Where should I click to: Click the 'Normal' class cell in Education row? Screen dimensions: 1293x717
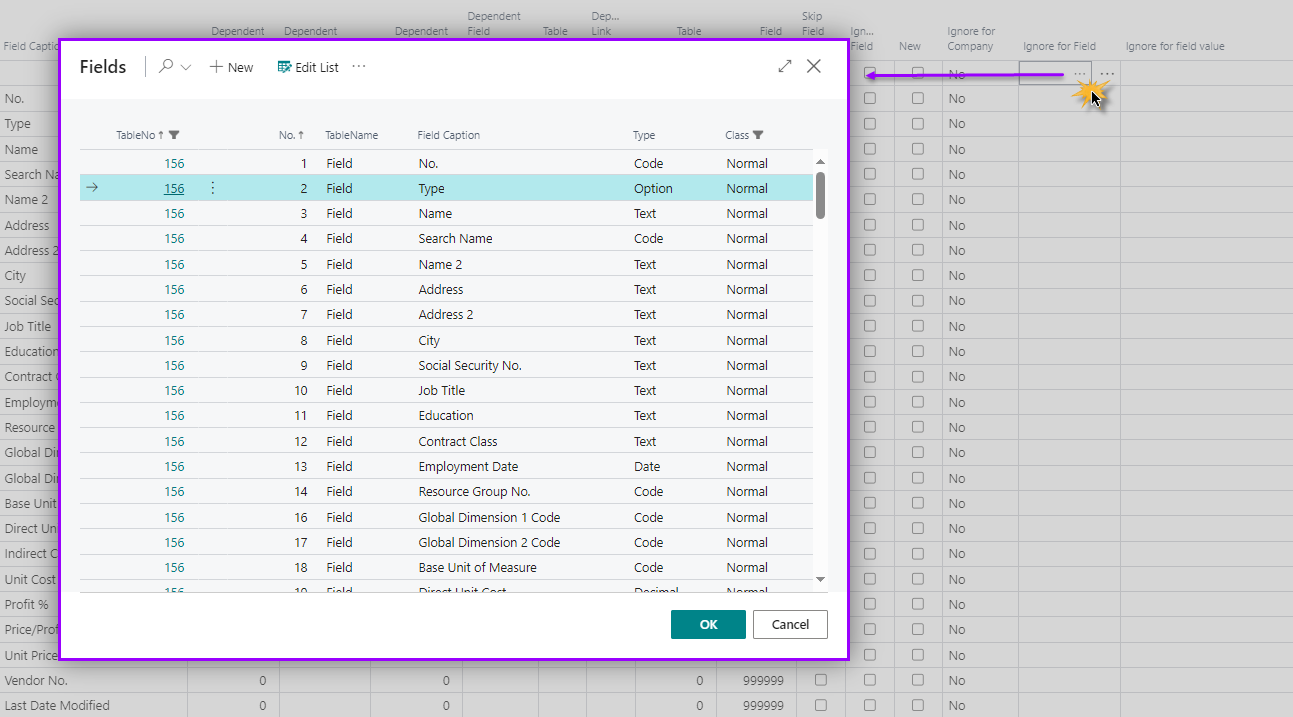[x=747, y=415]
